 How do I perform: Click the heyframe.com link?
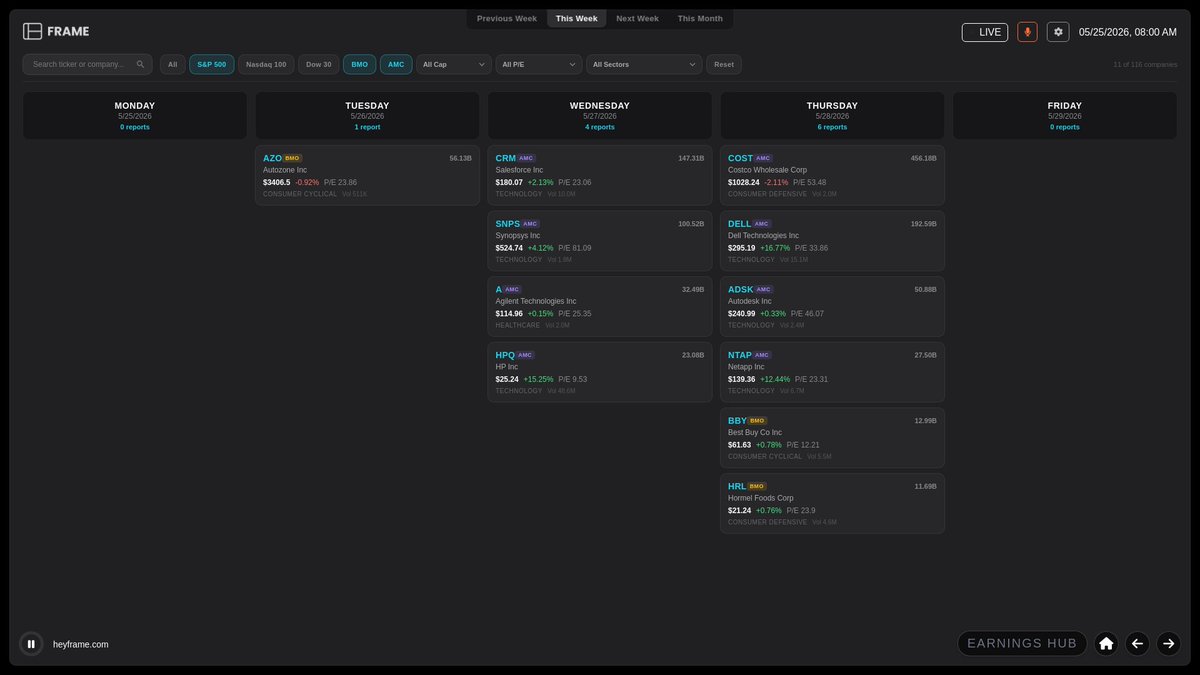coord(81,644)
